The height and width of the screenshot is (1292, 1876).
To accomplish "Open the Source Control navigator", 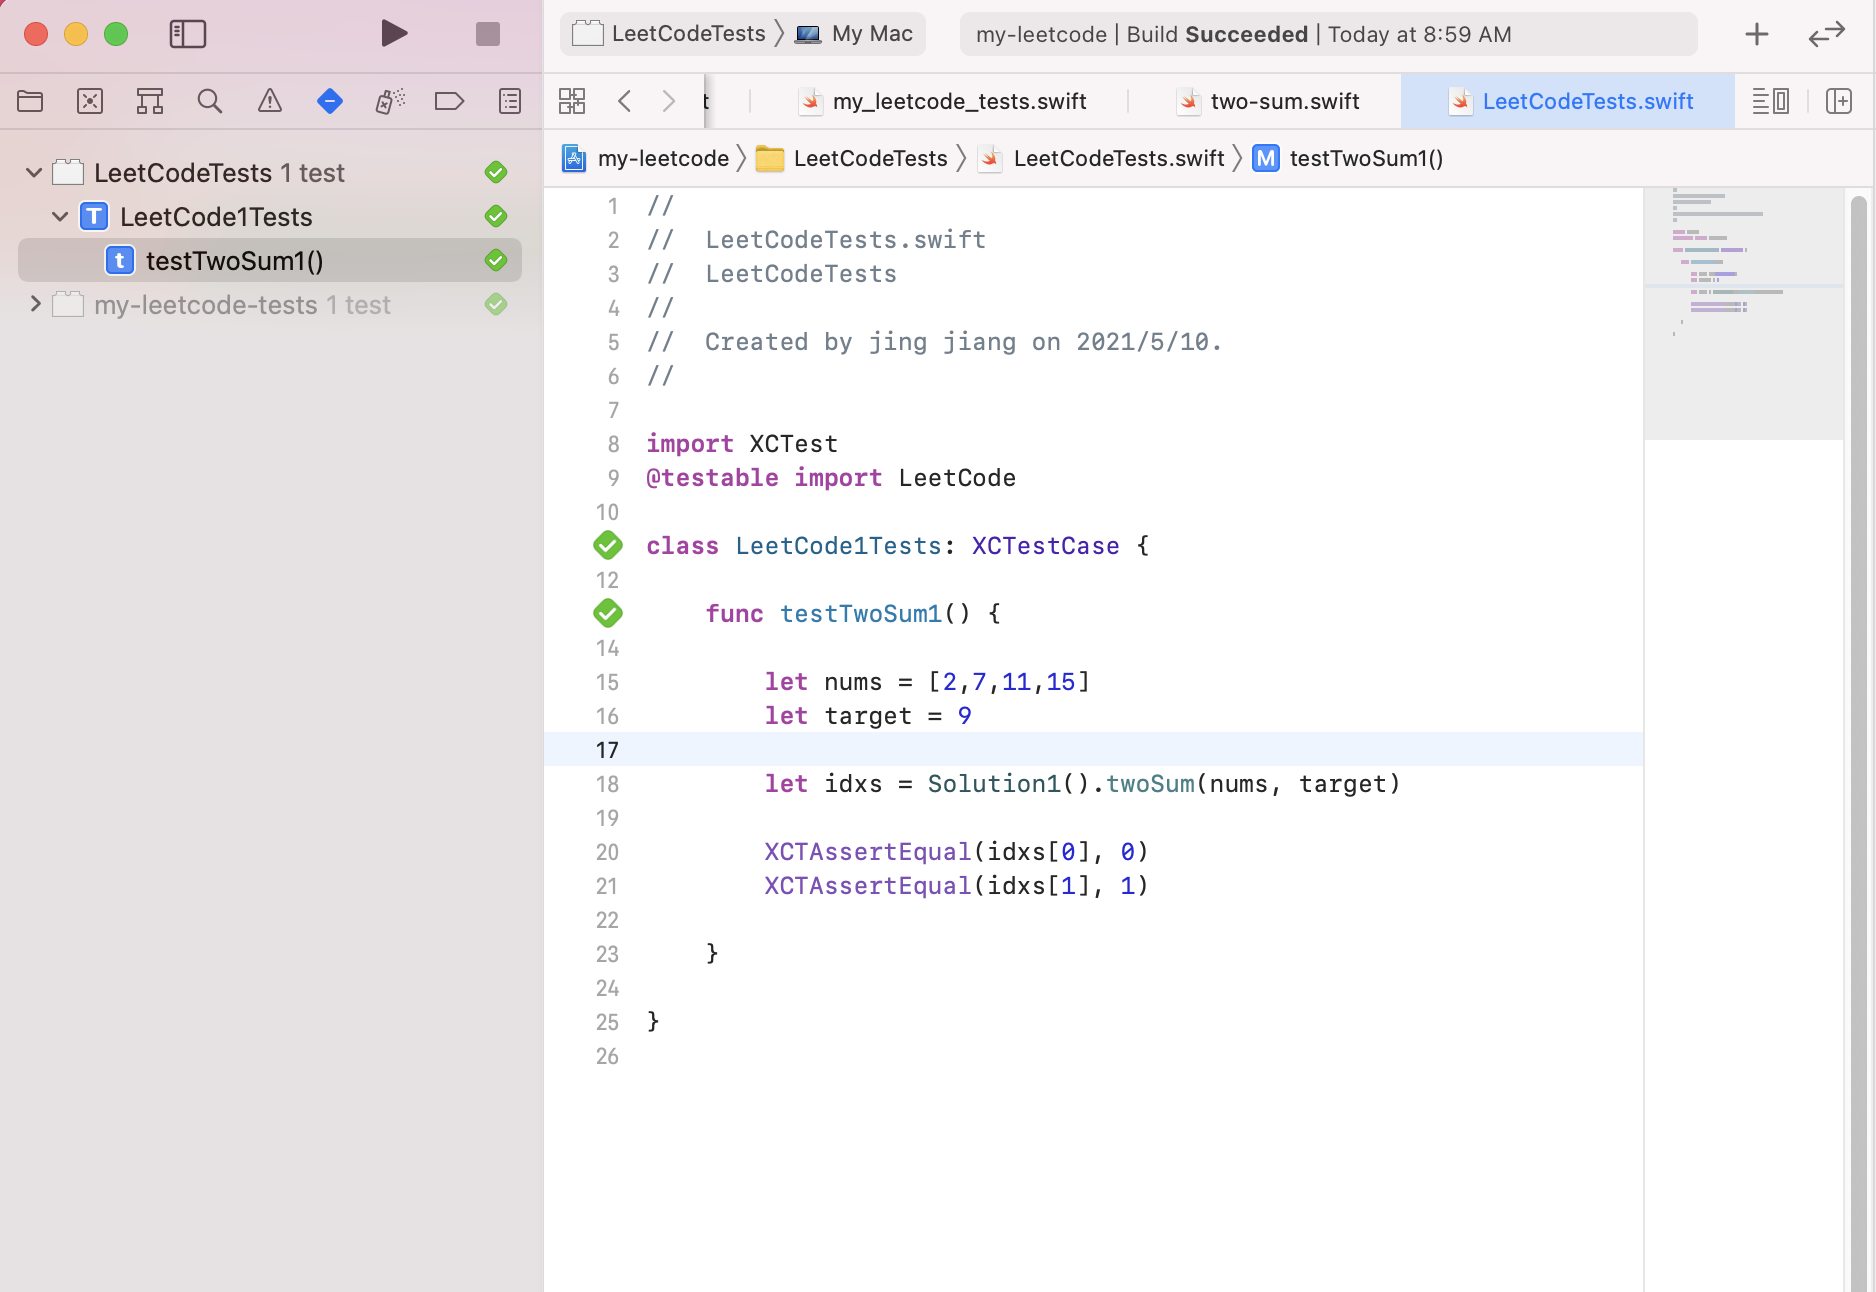I will pyautogui.click(x=90, y=101).
